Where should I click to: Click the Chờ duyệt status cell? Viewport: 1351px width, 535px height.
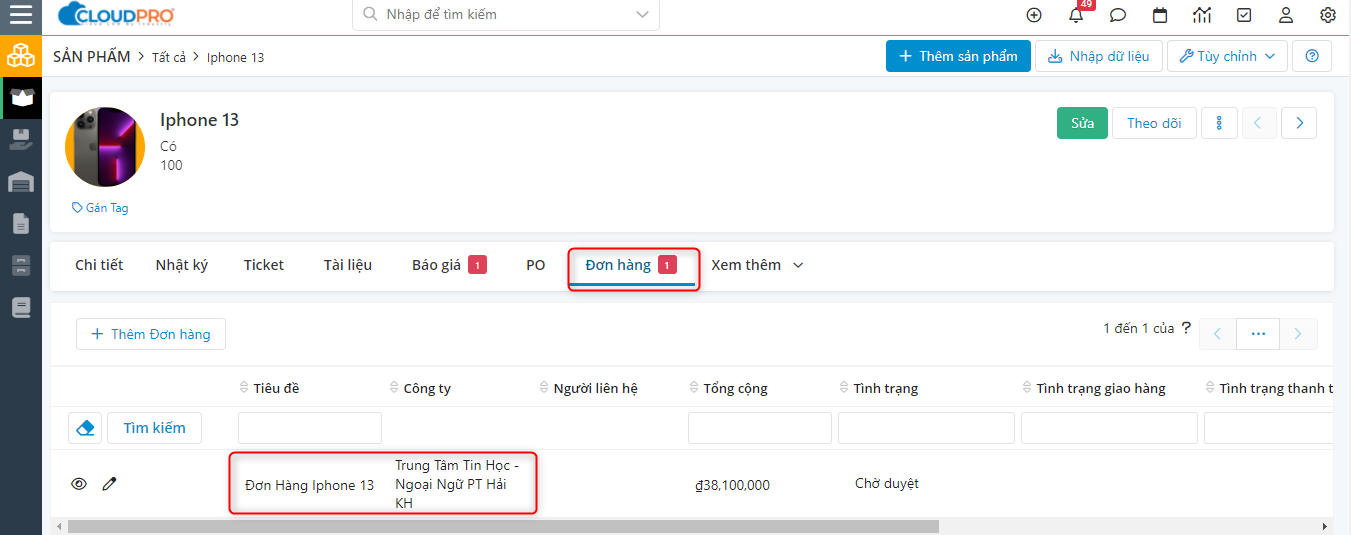(886, 484)
